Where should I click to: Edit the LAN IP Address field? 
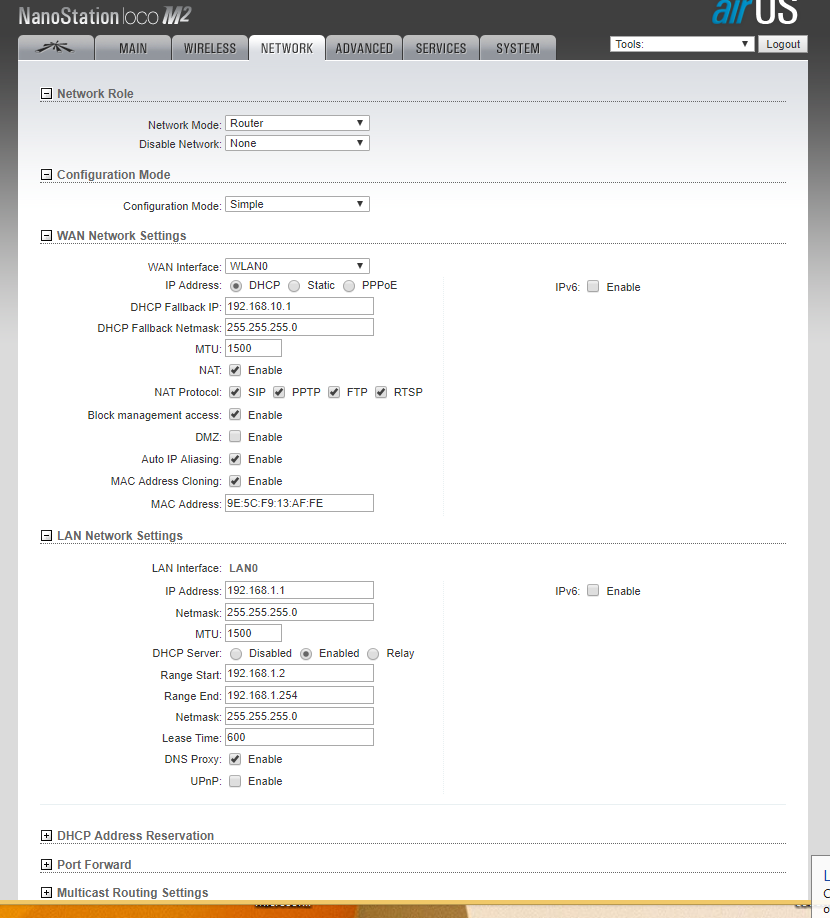tap(299, 590)
